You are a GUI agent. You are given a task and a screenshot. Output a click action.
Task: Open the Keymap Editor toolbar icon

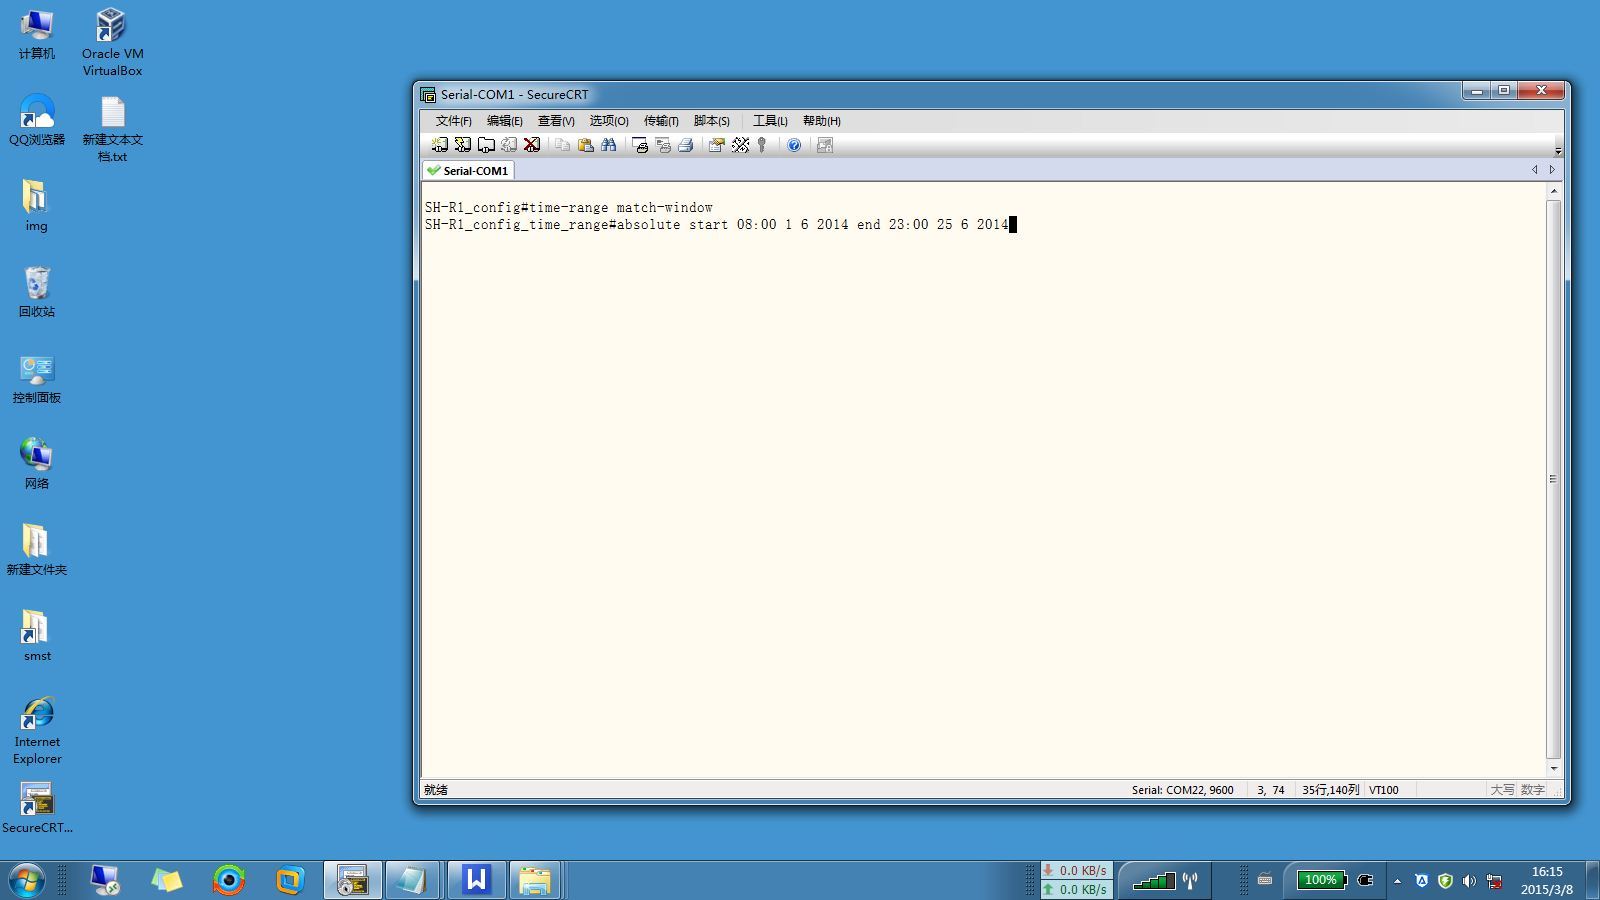(740, 145)
